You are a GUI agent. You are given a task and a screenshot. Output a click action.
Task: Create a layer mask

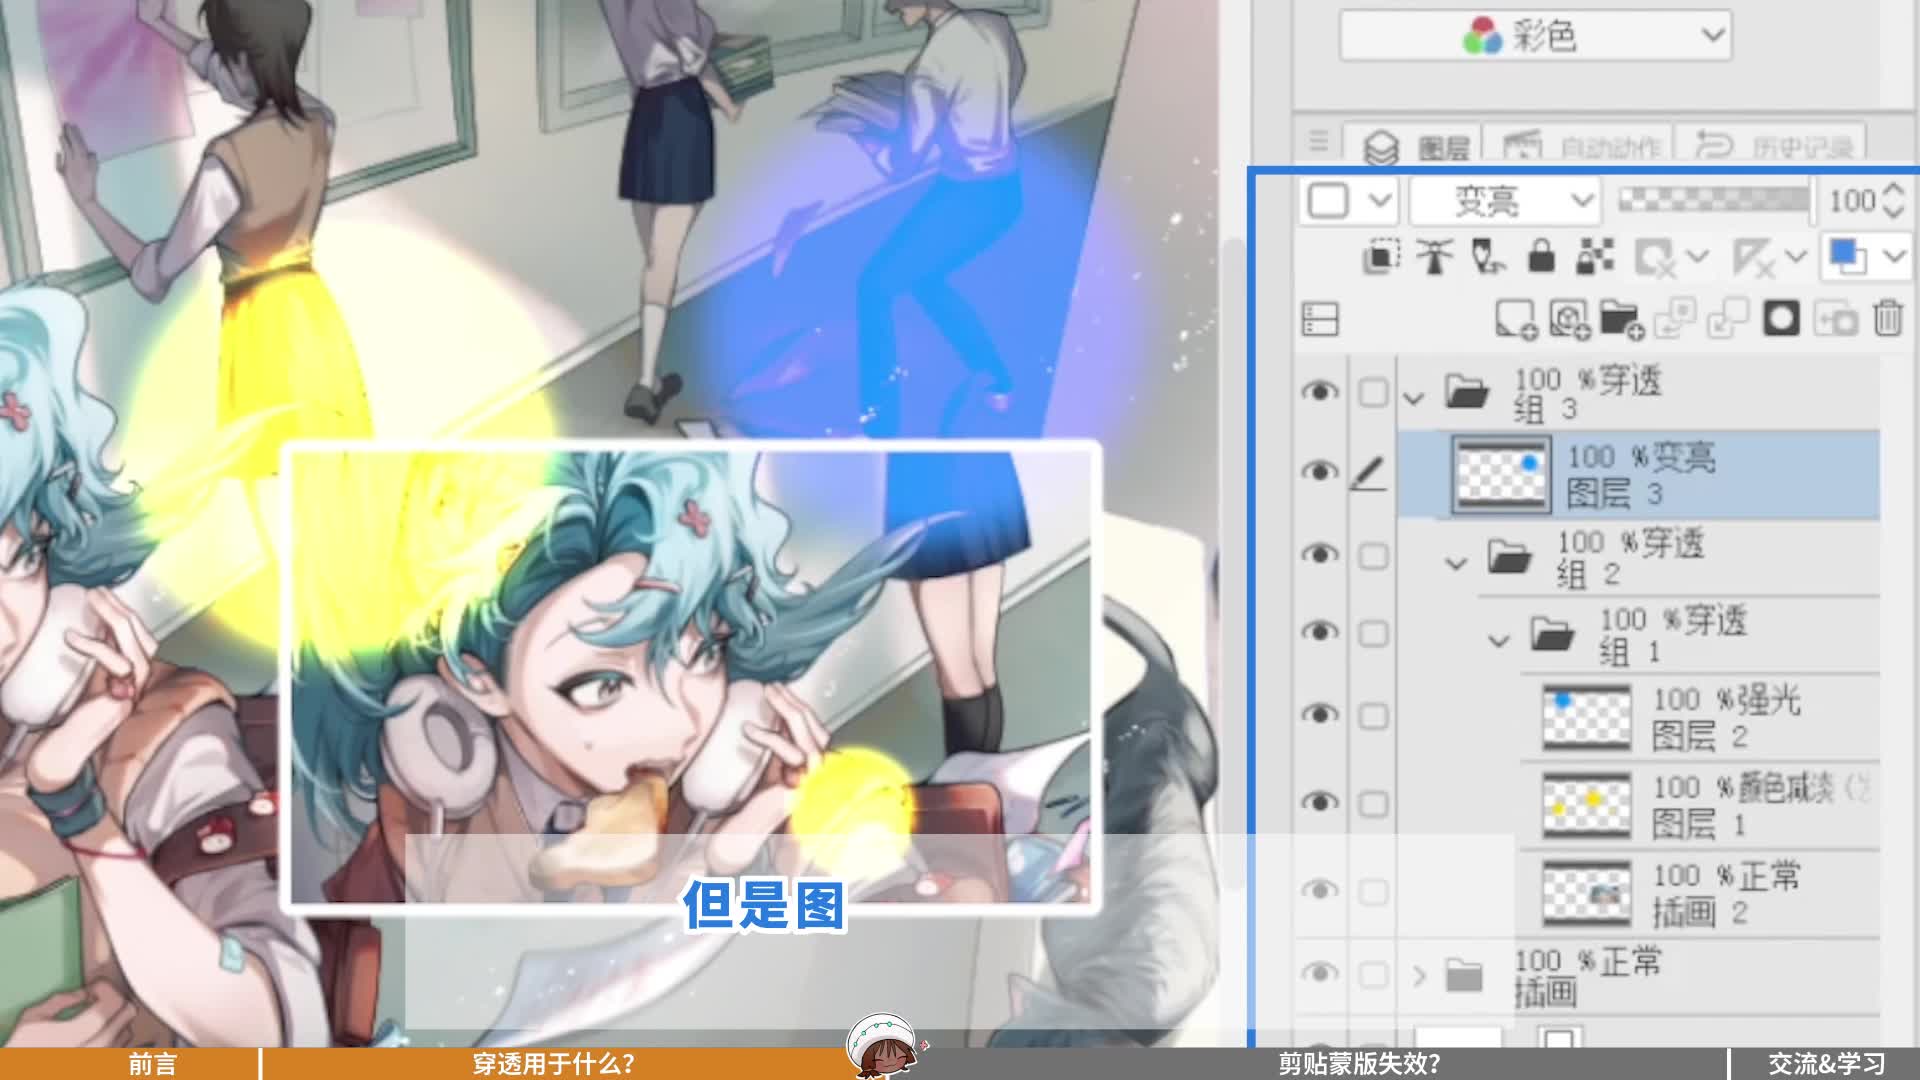point(1781,319)
